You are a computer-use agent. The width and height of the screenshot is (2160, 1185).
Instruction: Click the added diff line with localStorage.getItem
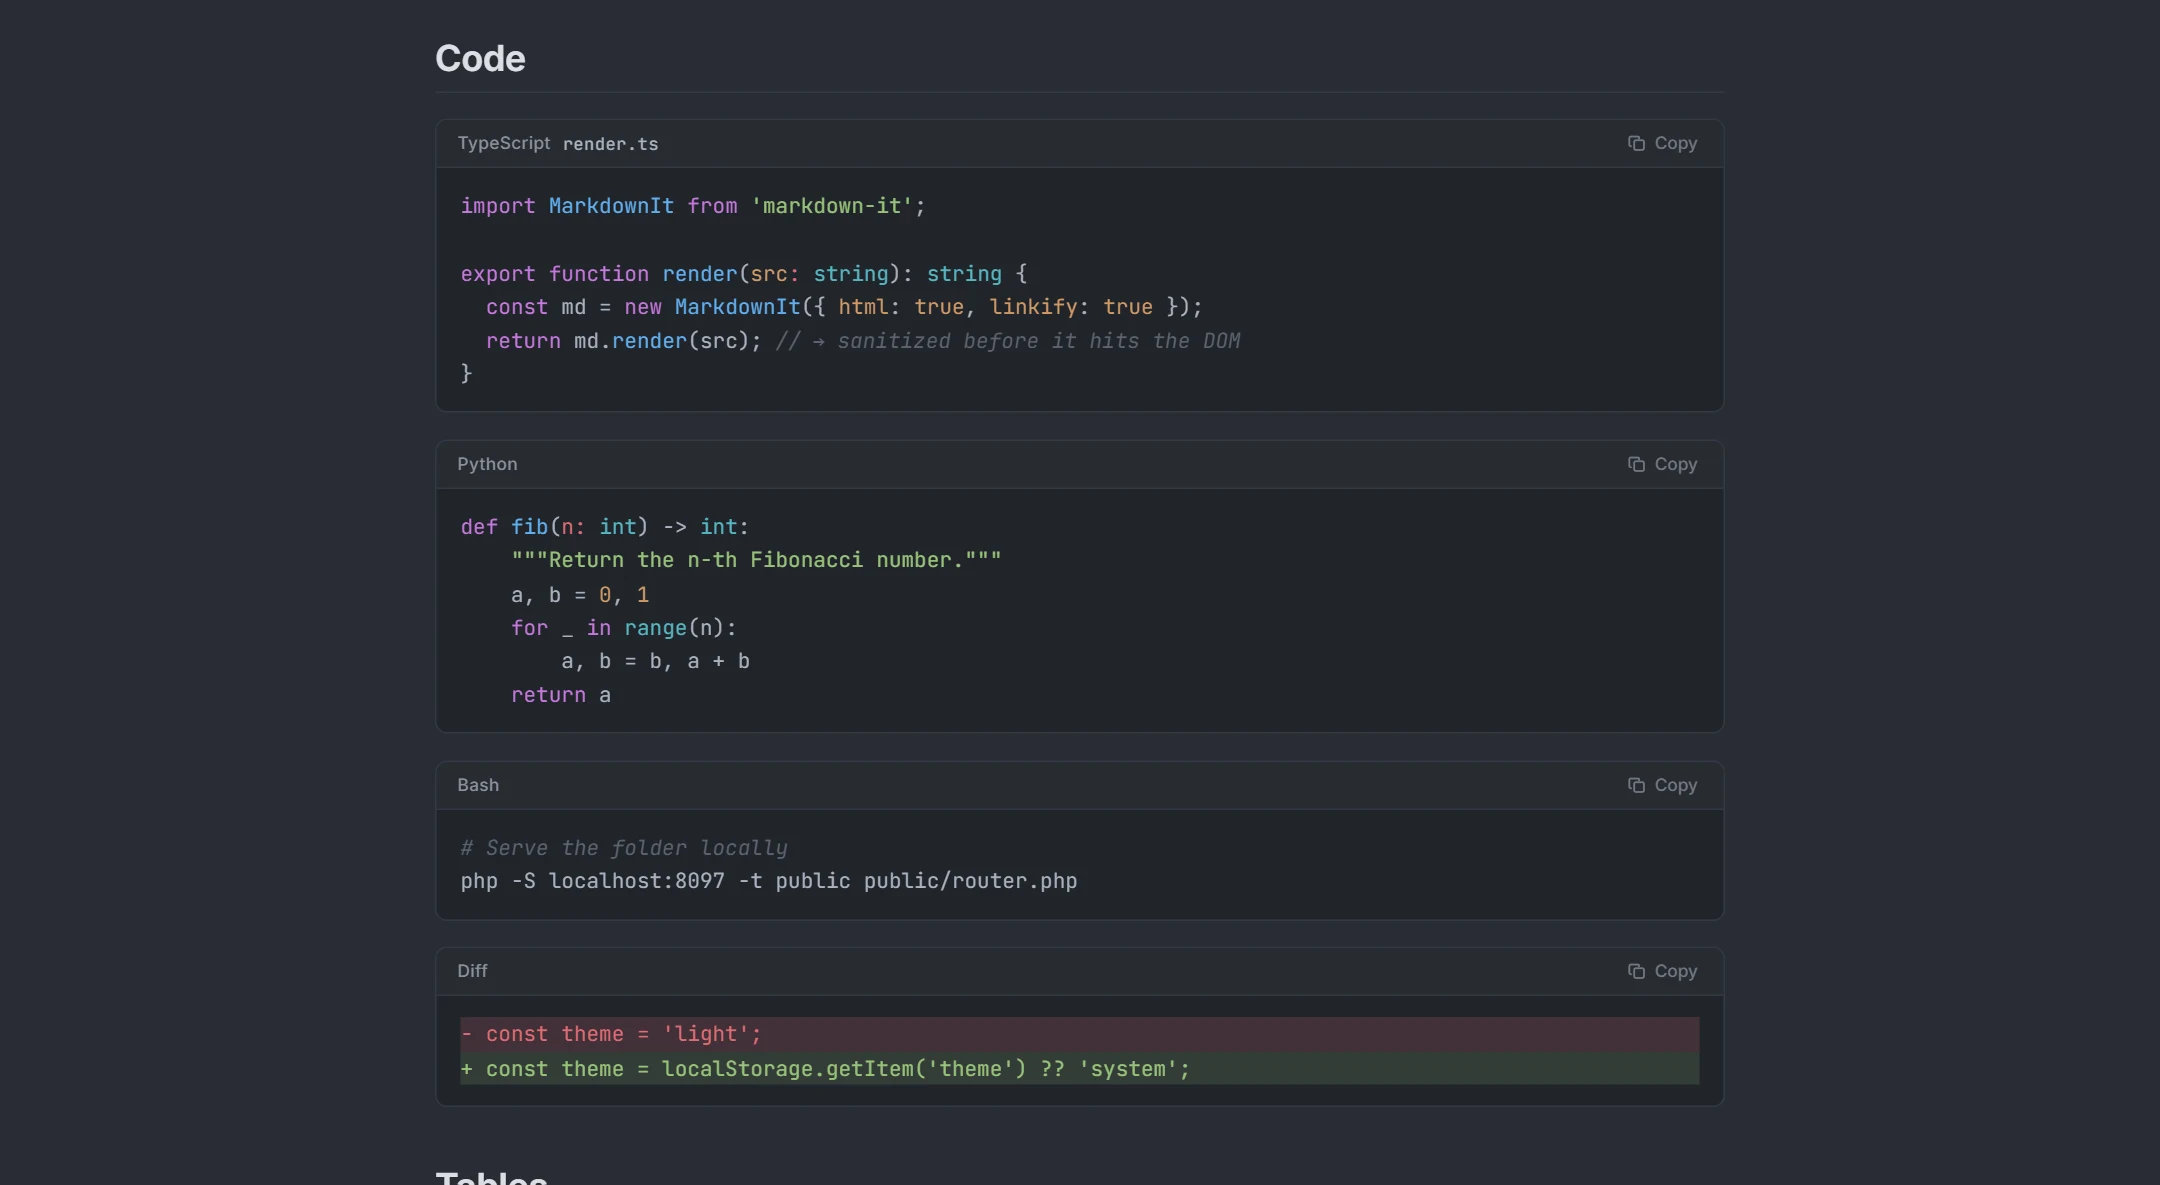(1079, 1069)
